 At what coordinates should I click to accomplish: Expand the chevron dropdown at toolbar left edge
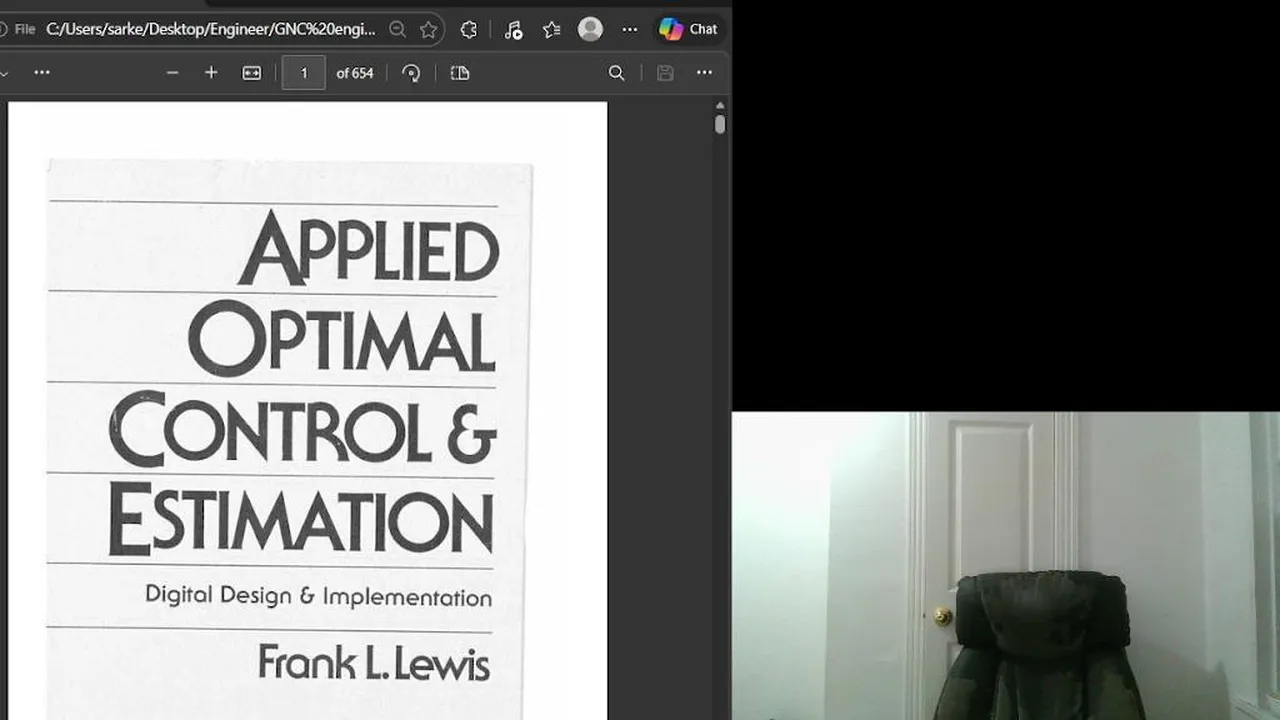(4, 73)
